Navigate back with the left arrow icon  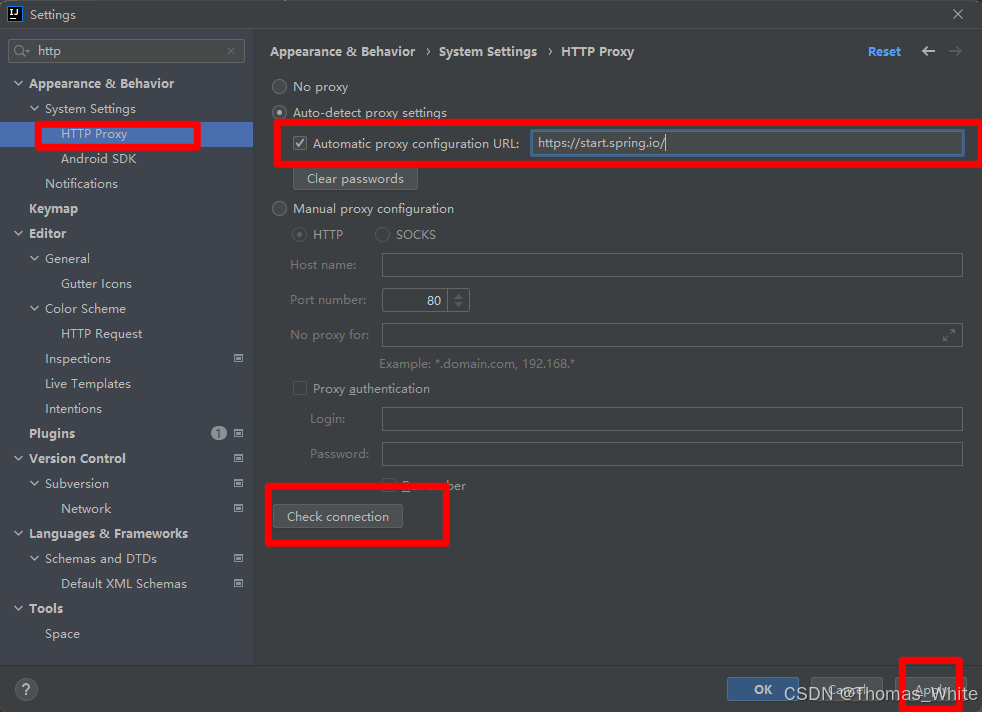point(927,51)
